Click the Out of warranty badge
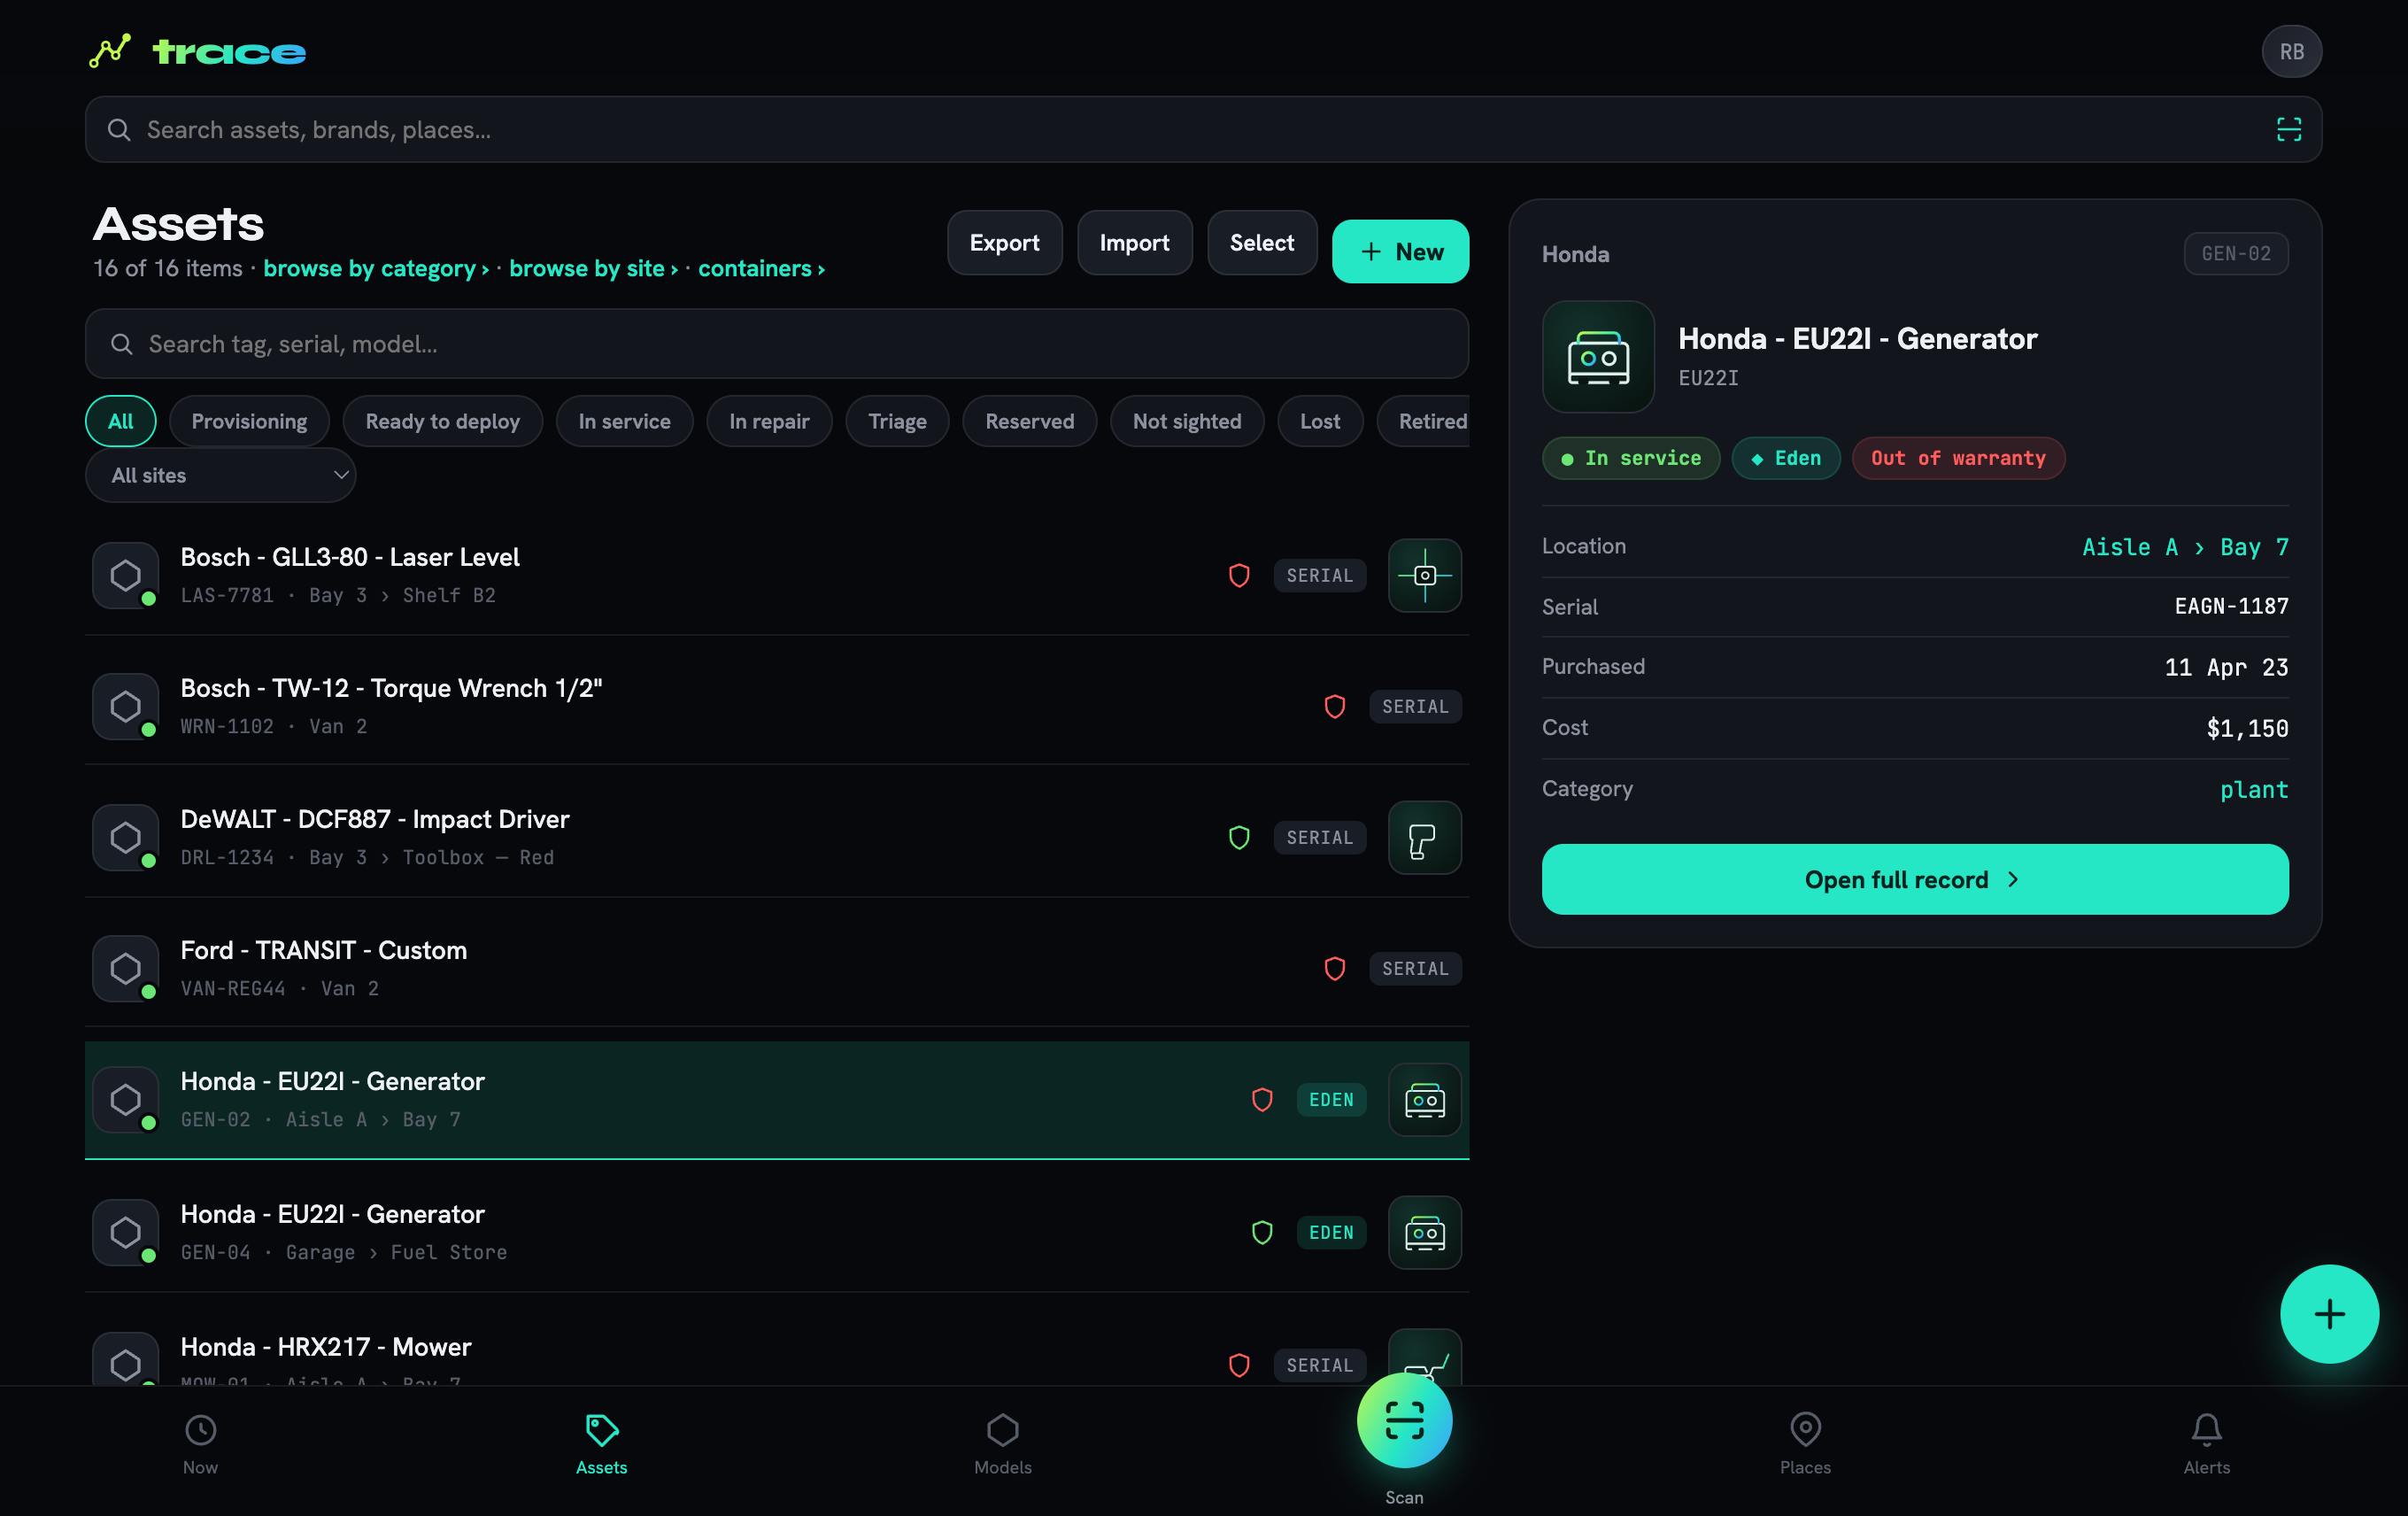Image resolution: width=2408 pixels, height=1516 pixels. (x=1957, y=458)
